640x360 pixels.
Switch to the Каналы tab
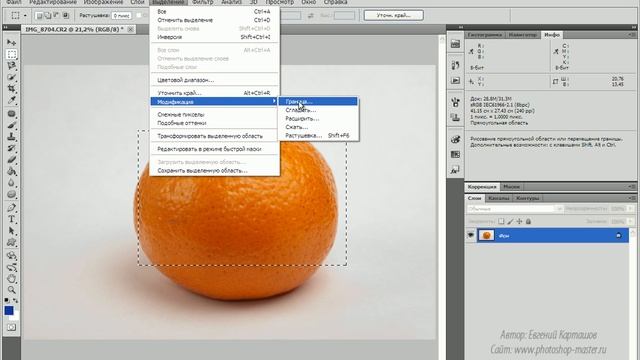pyautogui.click(x=498, y=198)
